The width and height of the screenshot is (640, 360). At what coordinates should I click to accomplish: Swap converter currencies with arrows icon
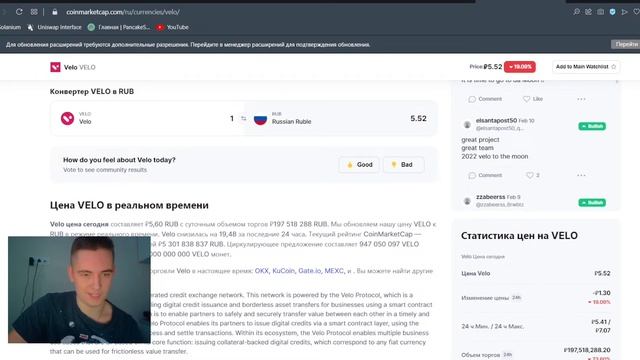coord(244,118)
